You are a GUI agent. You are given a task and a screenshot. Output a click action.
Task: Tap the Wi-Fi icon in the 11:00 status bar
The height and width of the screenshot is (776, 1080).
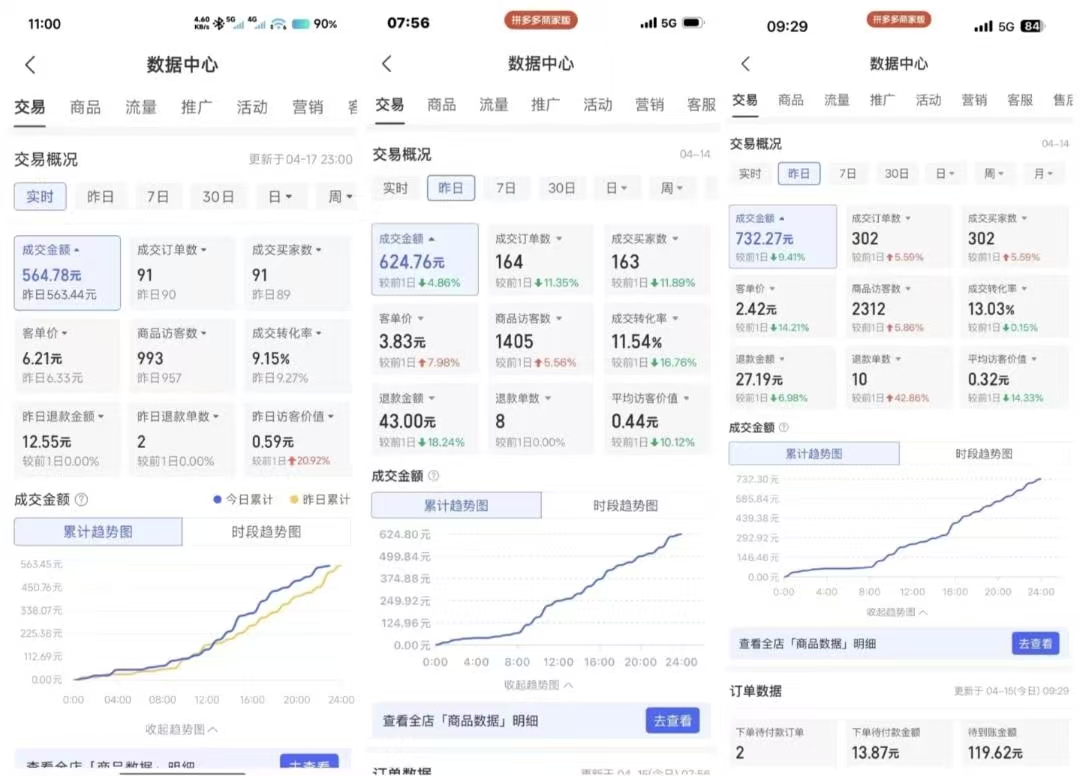click(x=278, y=24)
